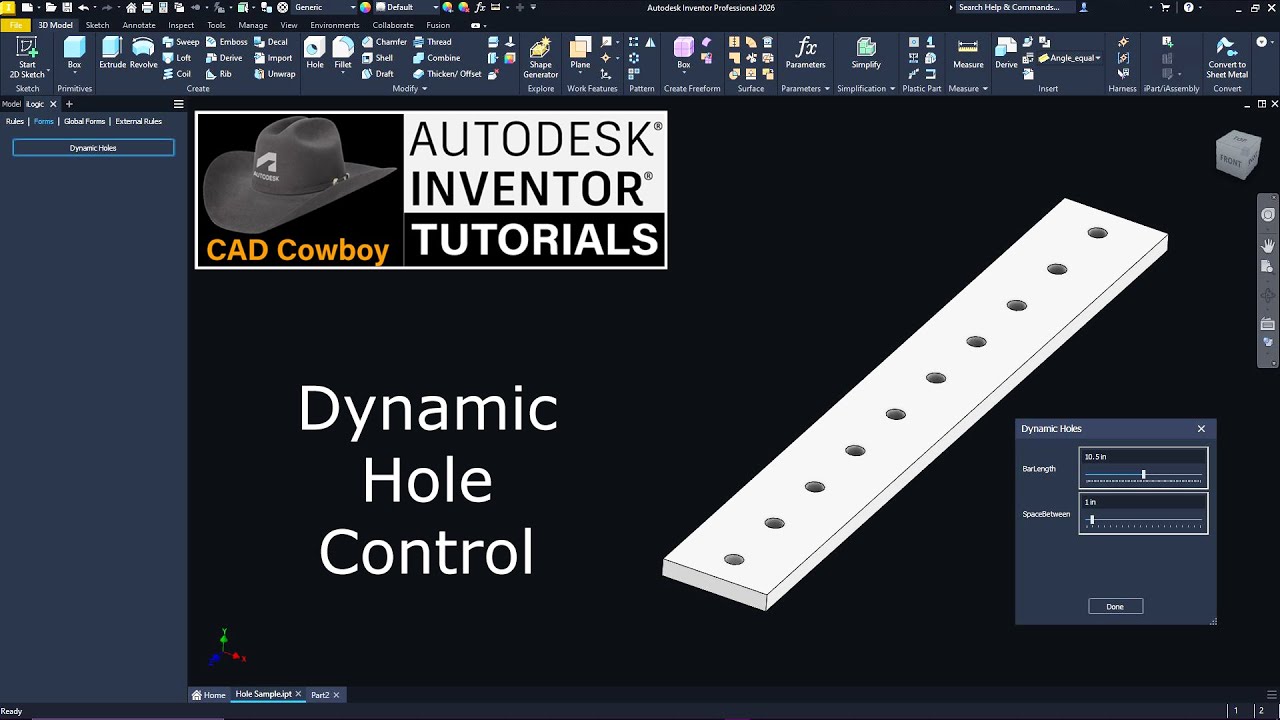The image size is (1280, 720).
Task: Click the Unwrap tool
Action: pos(274,74)
